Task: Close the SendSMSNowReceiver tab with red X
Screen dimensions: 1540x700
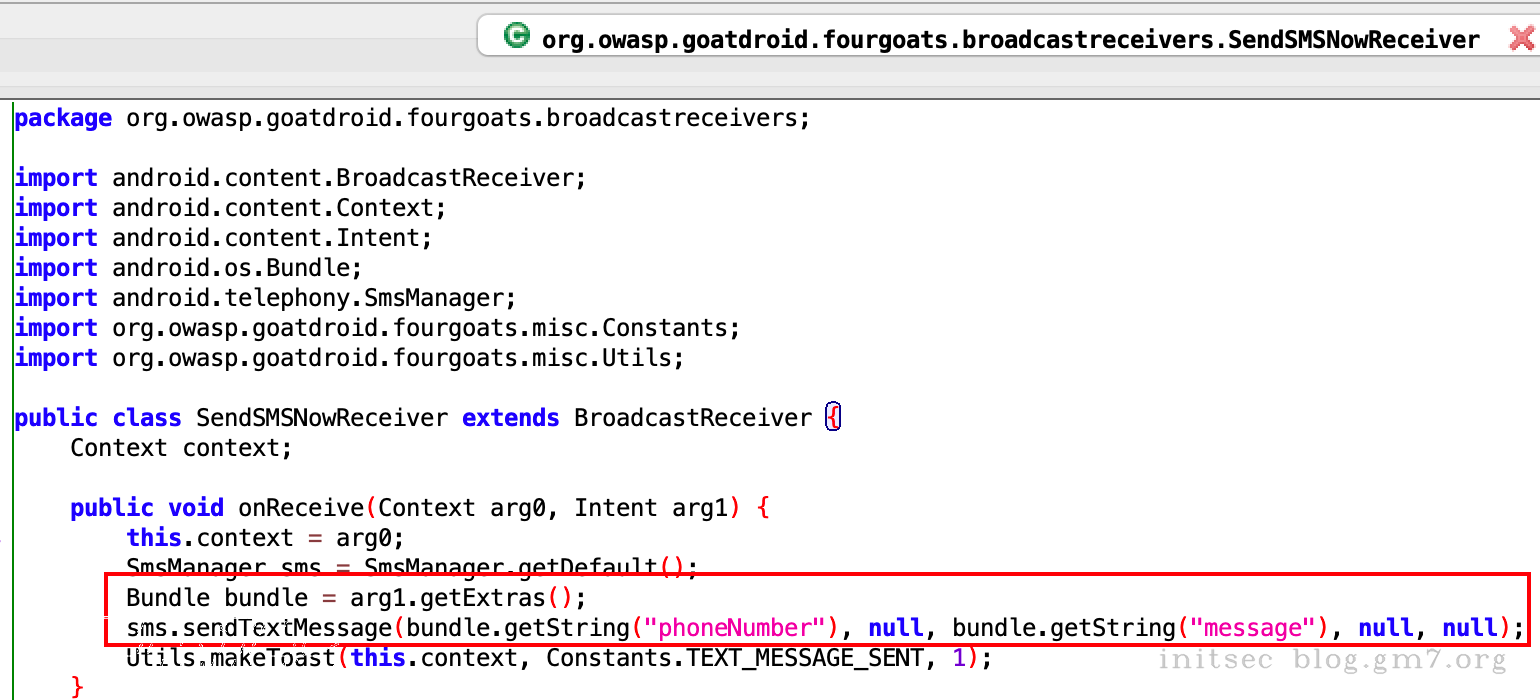Action: tap(1522, 39)
